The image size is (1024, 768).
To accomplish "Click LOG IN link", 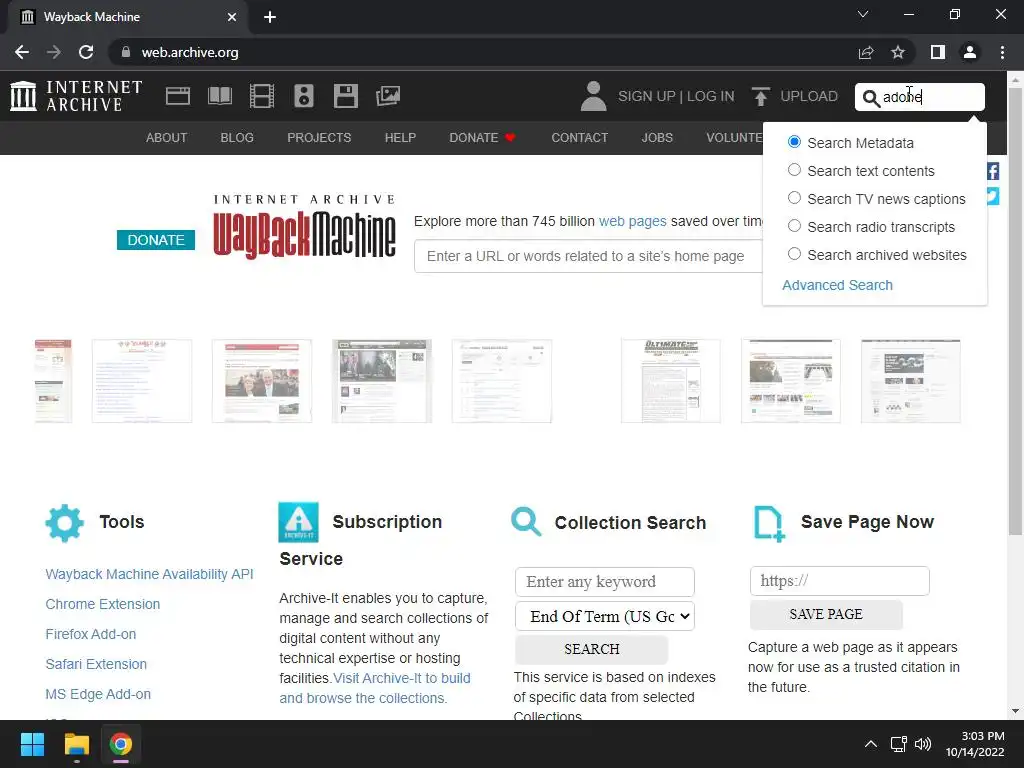I will tap(711, 96).
